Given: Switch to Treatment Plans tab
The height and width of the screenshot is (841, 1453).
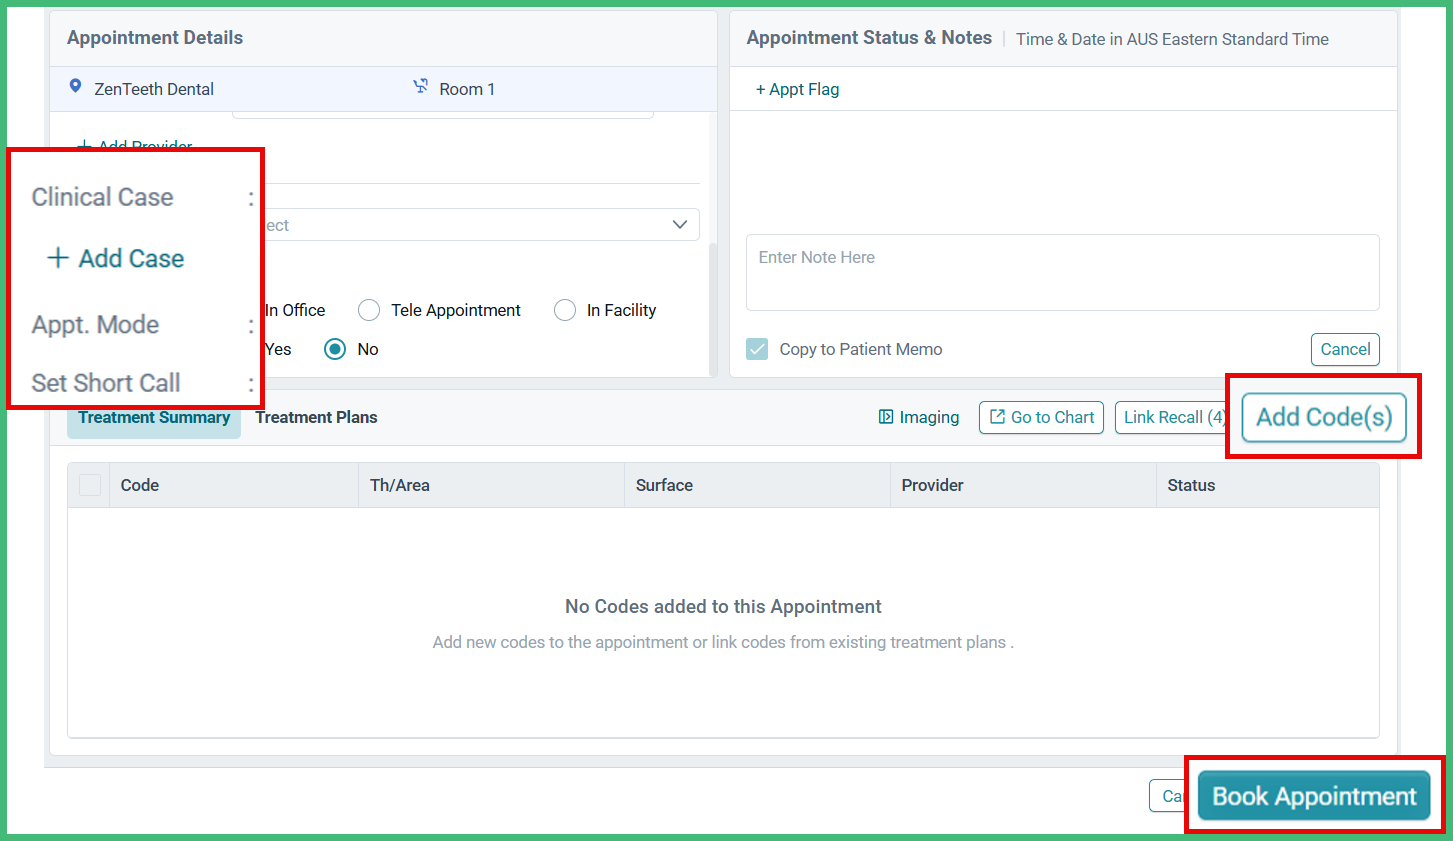Looking at the screenshot, I should click(316, 418).
